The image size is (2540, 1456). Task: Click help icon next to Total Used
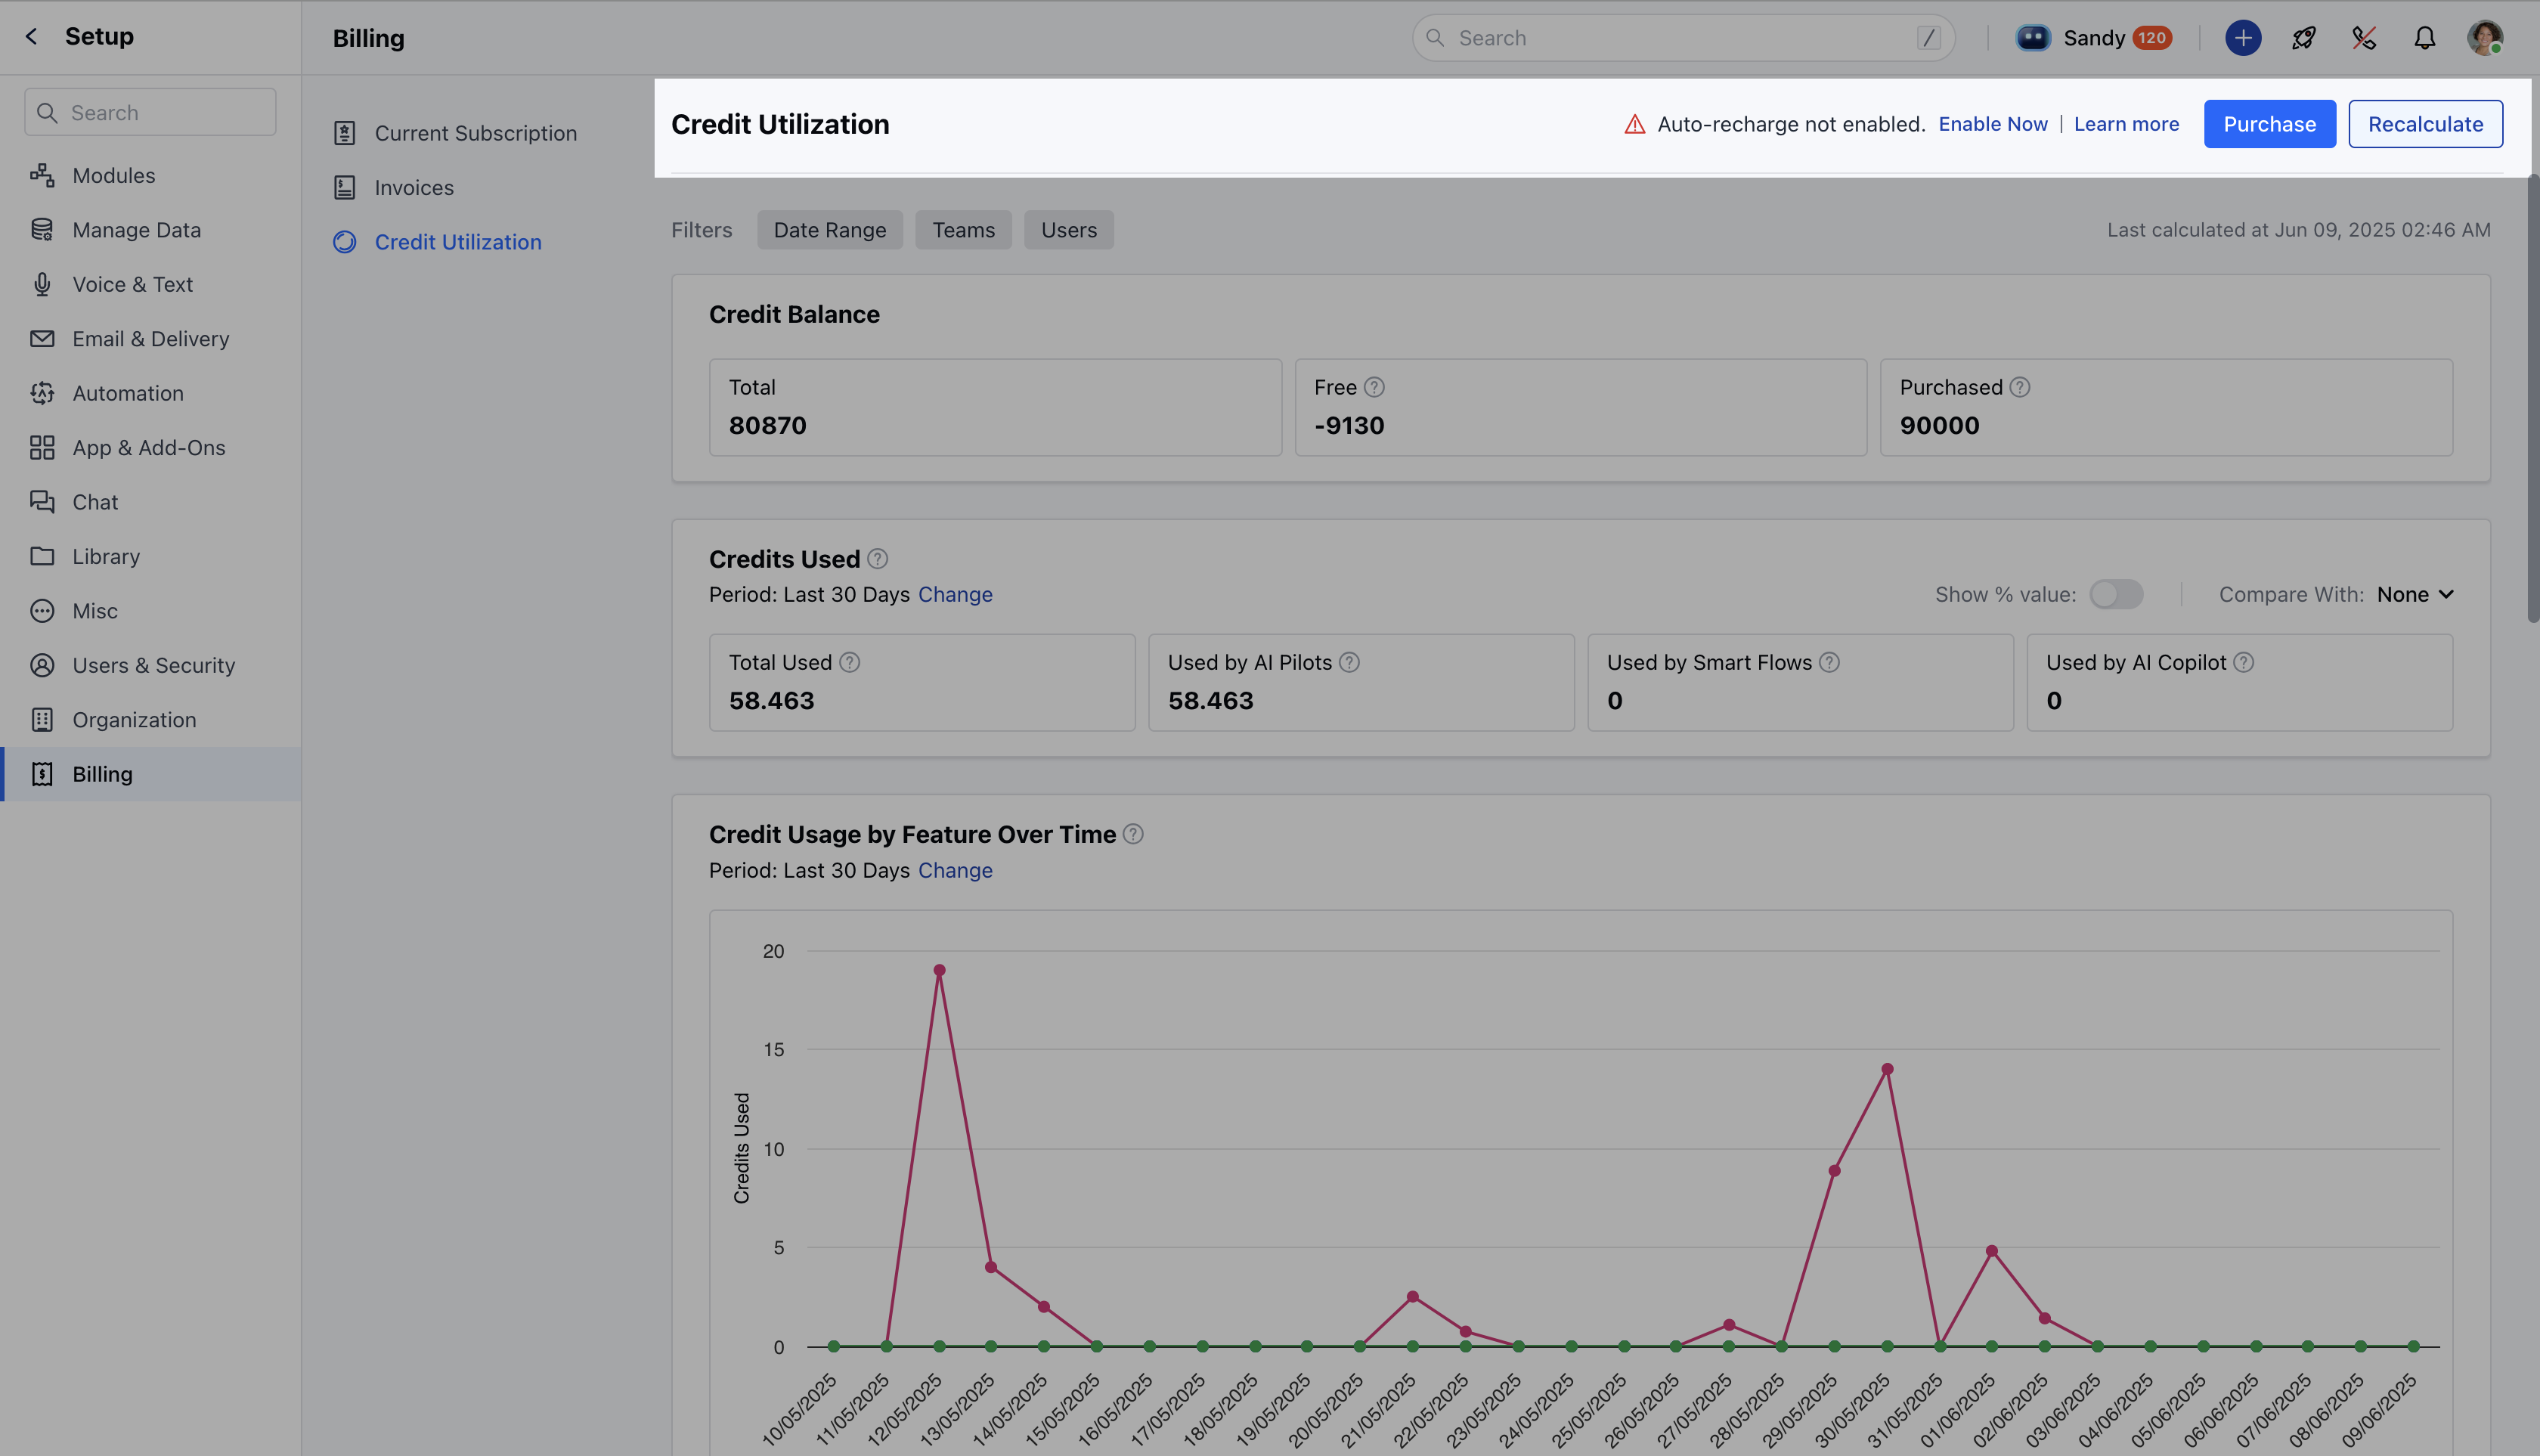coord(849,663)
